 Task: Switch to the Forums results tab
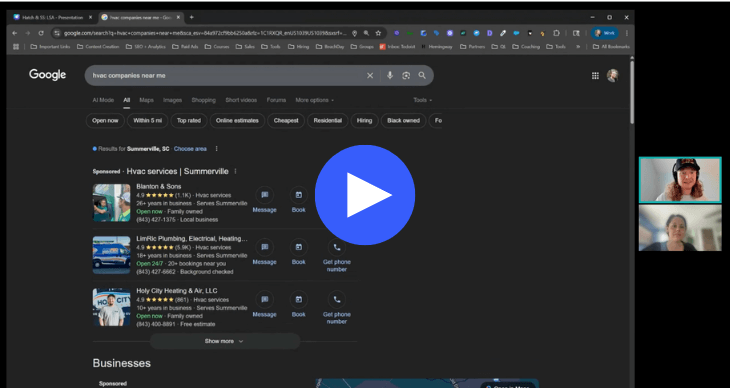coord(276,100)
